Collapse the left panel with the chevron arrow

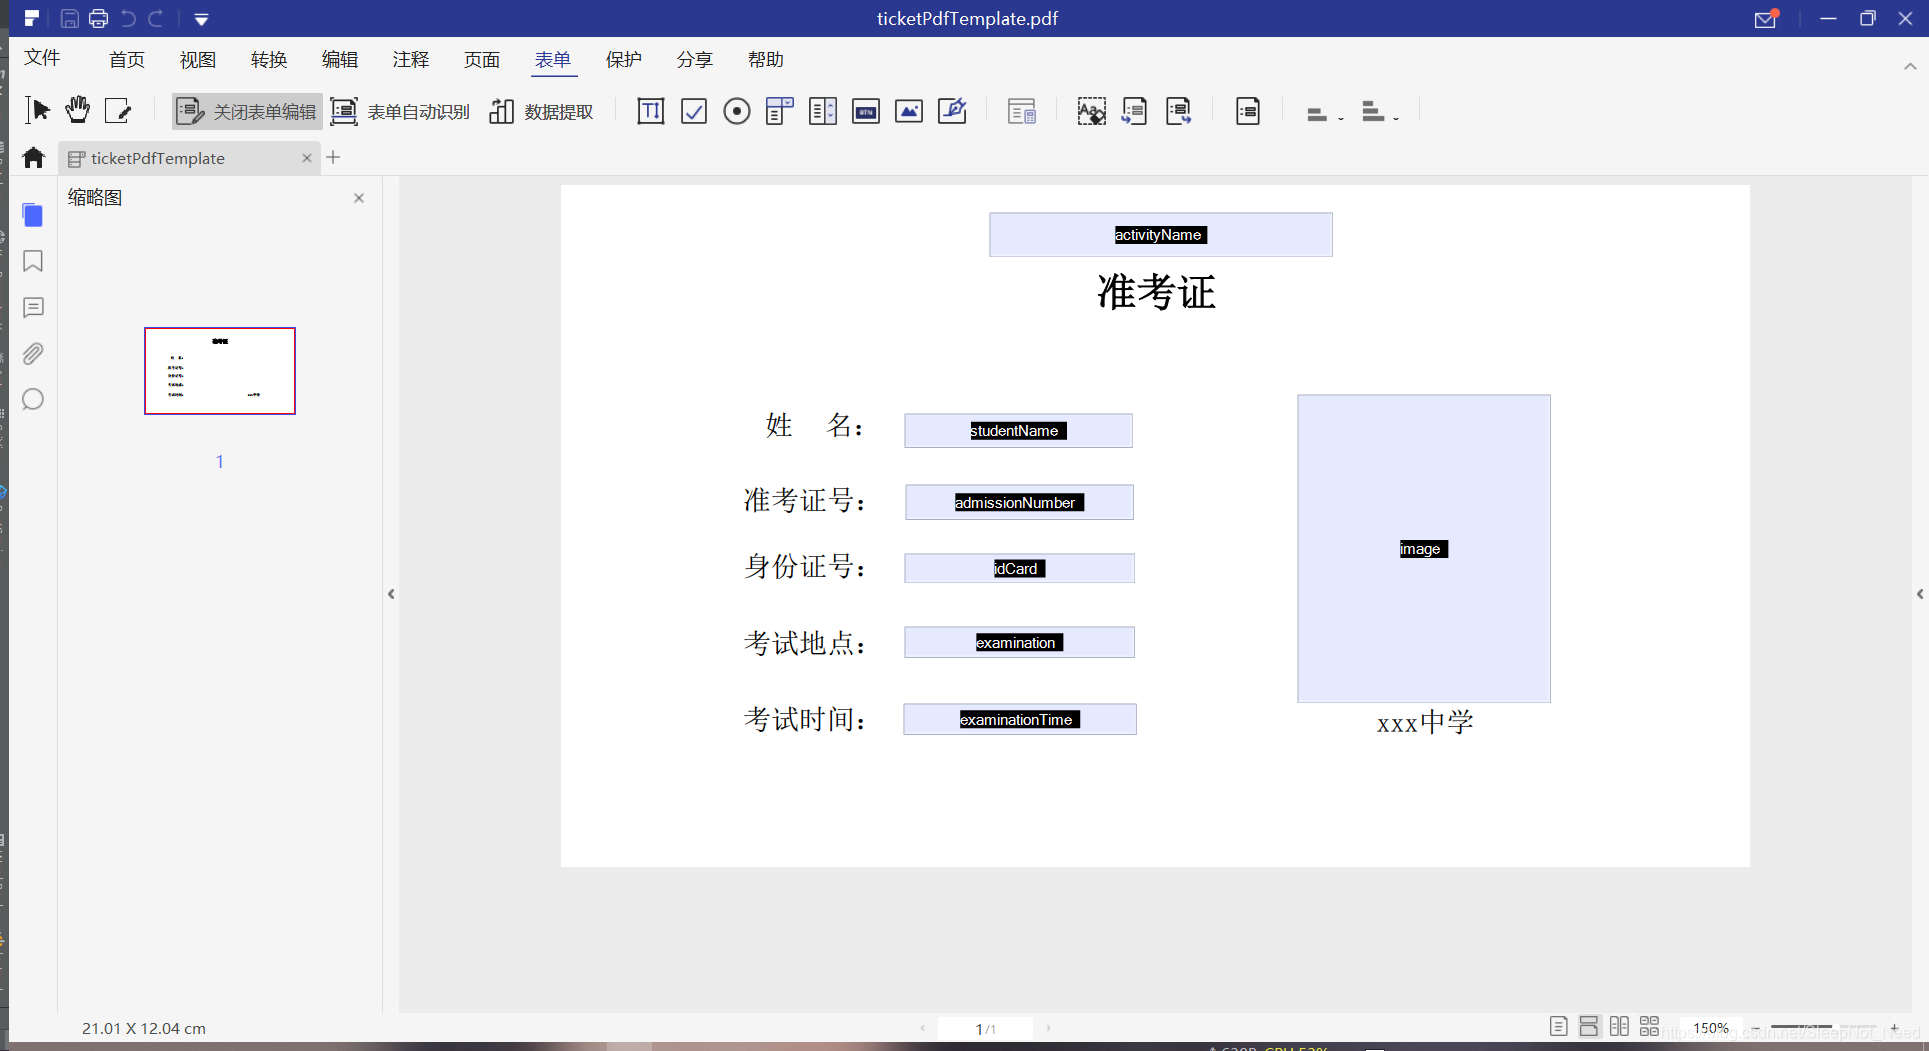391,594
